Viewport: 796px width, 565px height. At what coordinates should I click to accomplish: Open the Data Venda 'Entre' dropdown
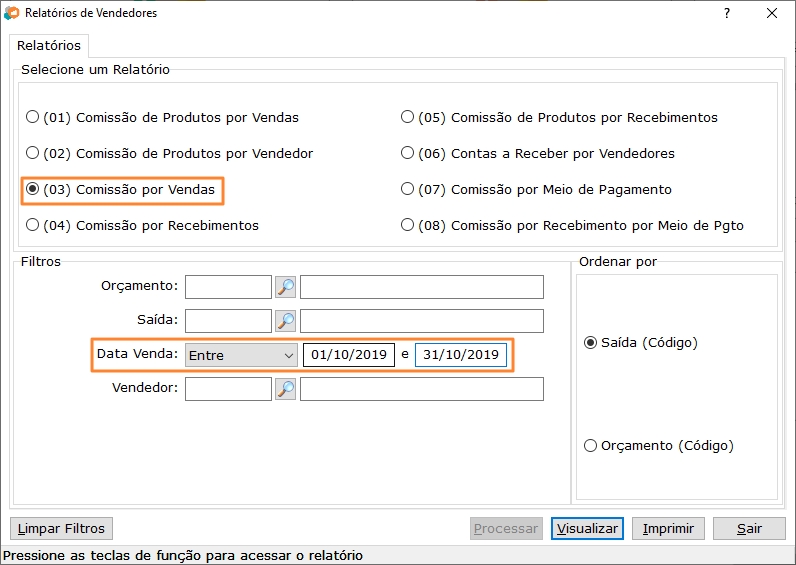click(x=241, y=355)
